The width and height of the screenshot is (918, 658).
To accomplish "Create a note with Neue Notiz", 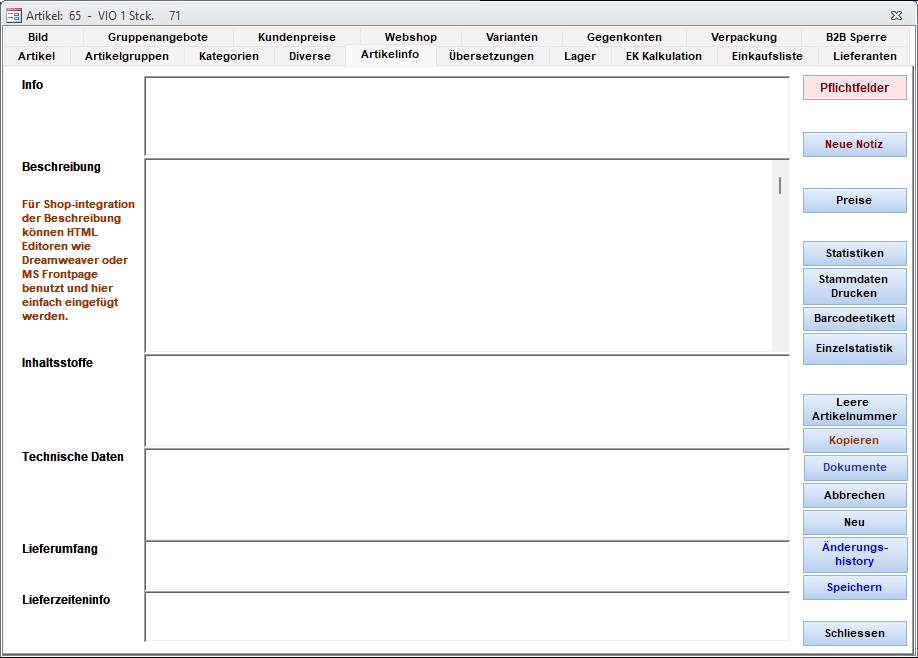I will point(854,144).
